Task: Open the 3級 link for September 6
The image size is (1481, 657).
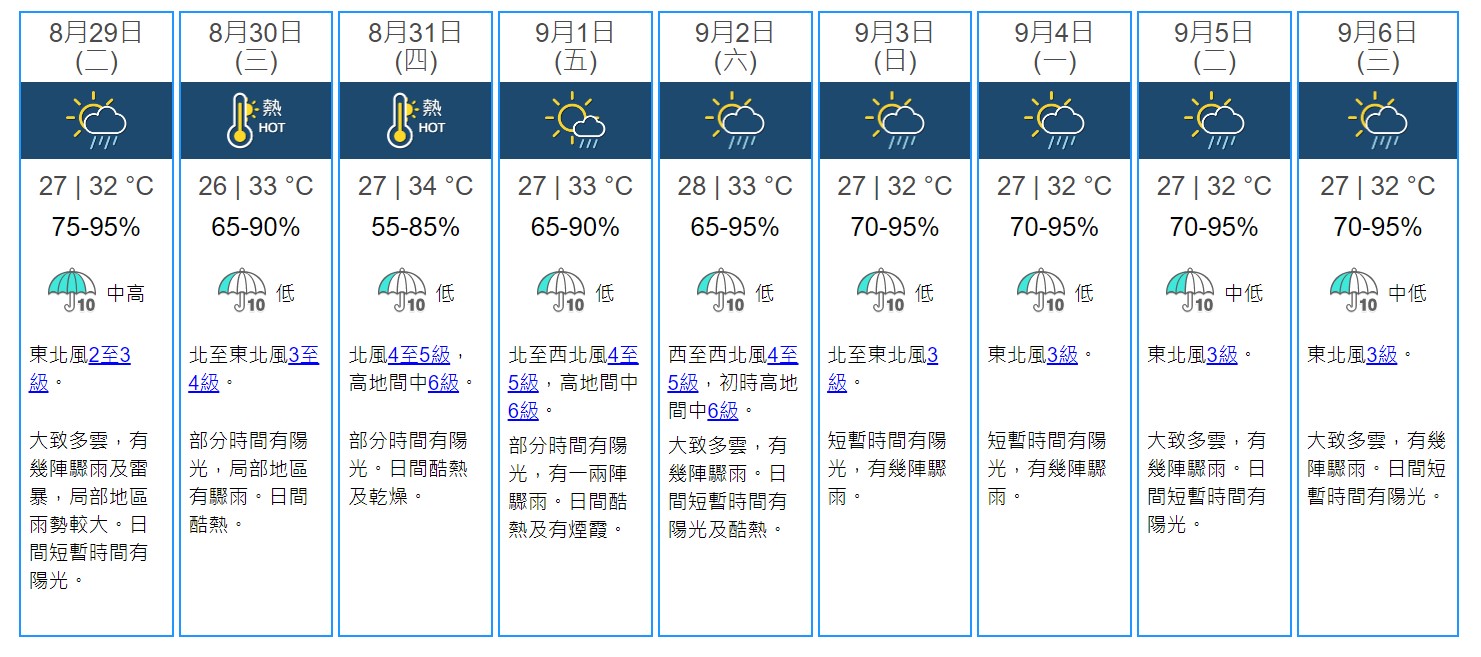Action: (1381, 354)
